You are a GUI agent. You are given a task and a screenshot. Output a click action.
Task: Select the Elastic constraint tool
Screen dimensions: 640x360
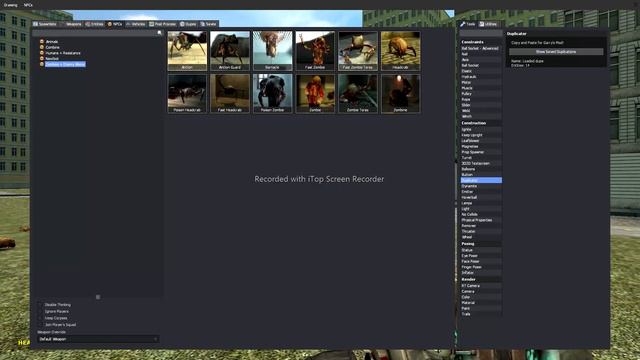point(481,71)
